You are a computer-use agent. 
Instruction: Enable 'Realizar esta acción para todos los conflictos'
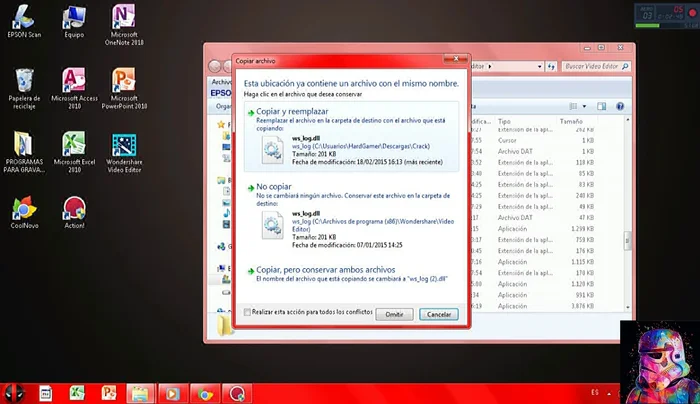247,313
